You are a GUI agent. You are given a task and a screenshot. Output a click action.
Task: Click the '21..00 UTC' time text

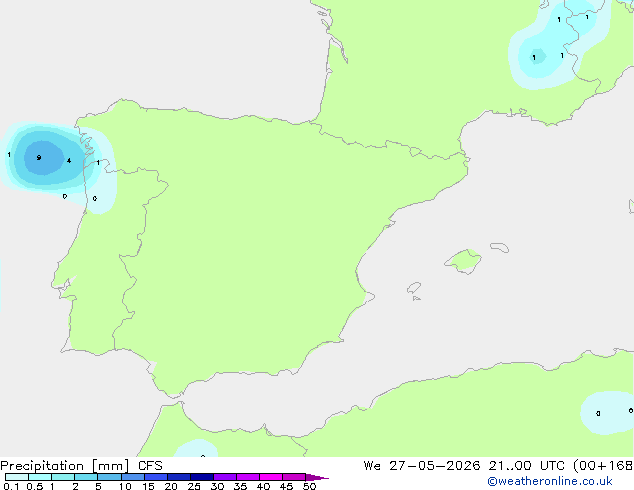526,466
